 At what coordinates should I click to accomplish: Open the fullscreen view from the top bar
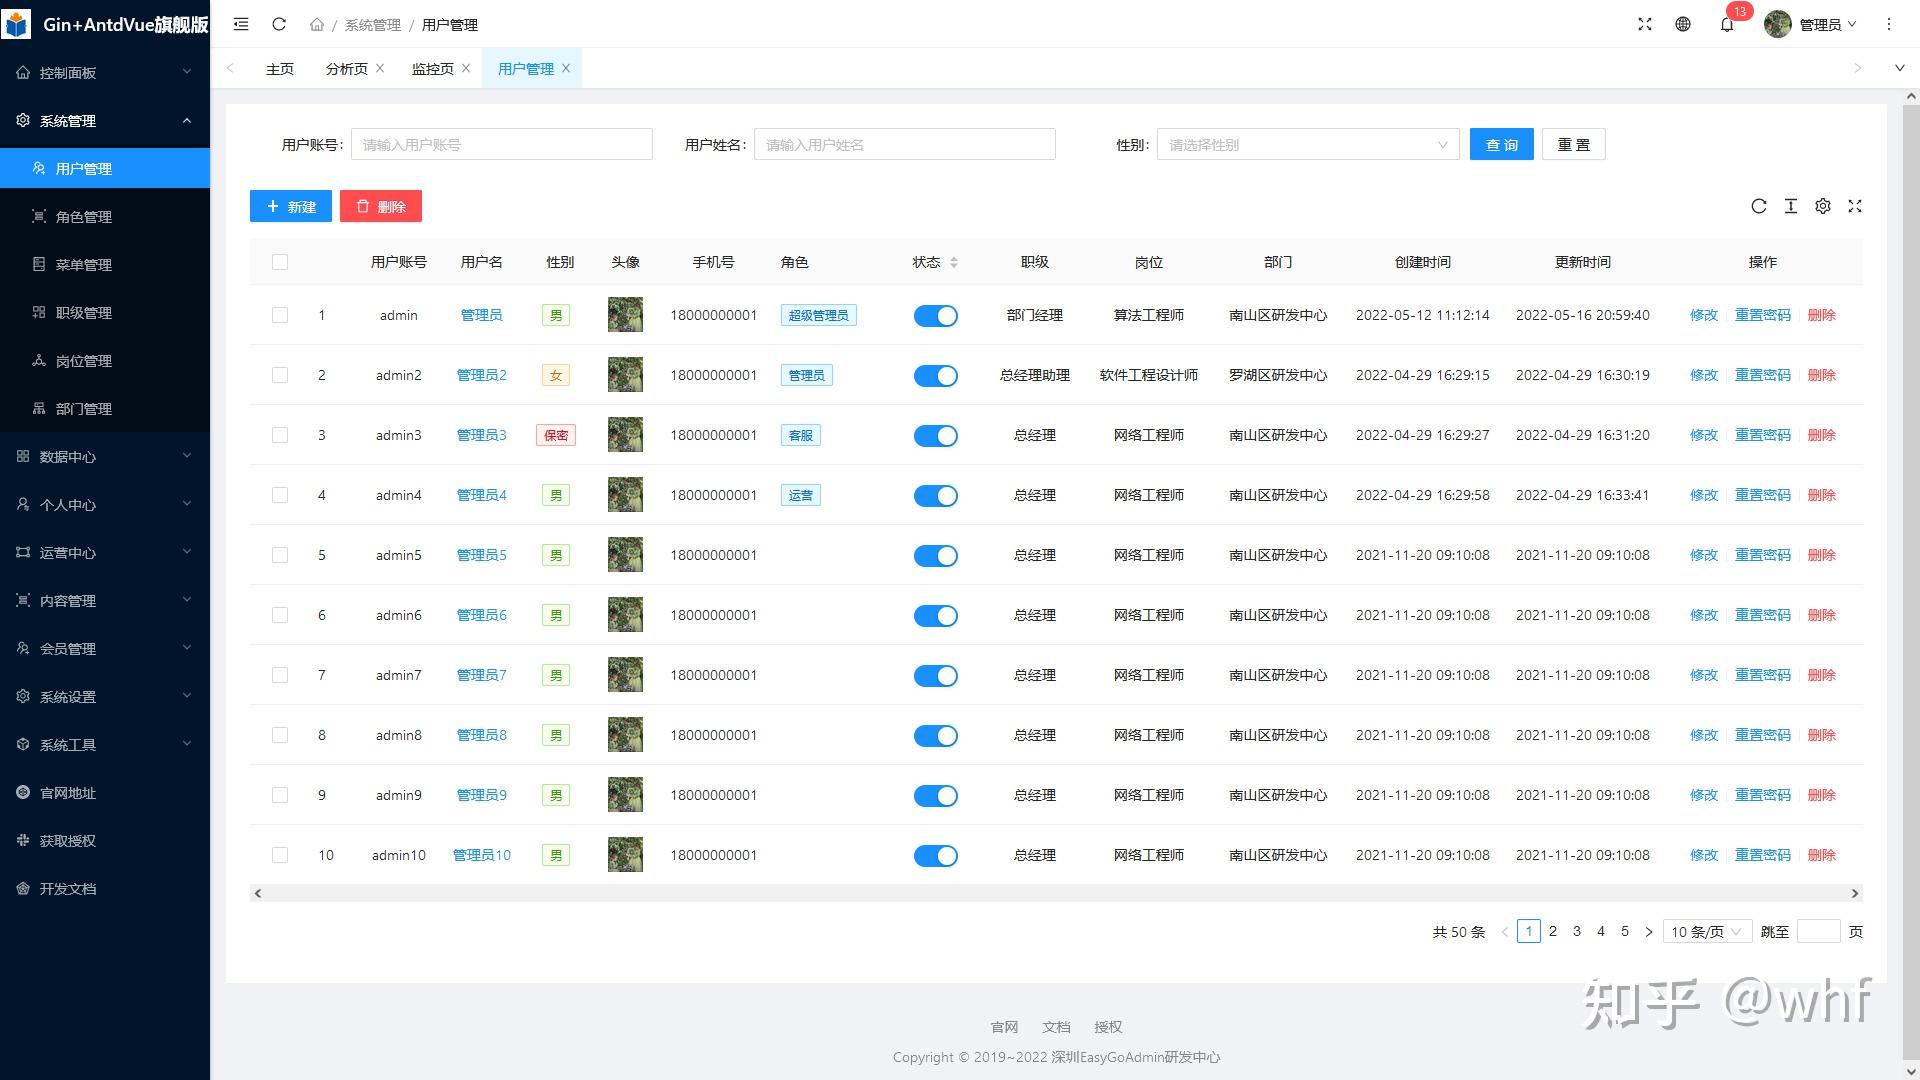pos(1645,24)
